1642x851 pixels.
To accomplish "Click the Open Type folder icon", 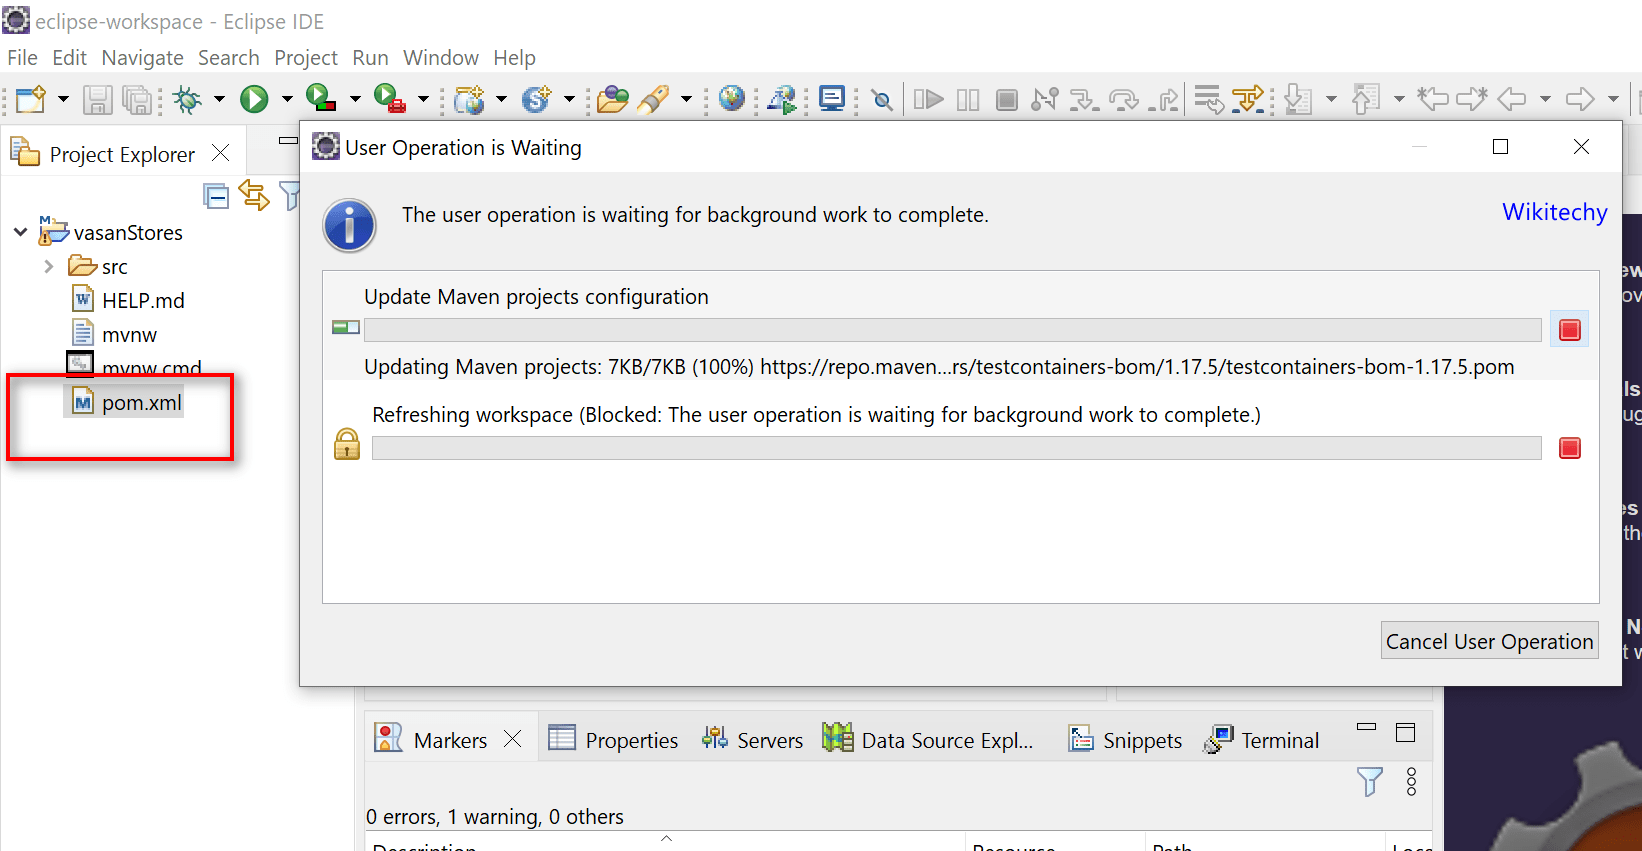I will click(x=612, y=99).
